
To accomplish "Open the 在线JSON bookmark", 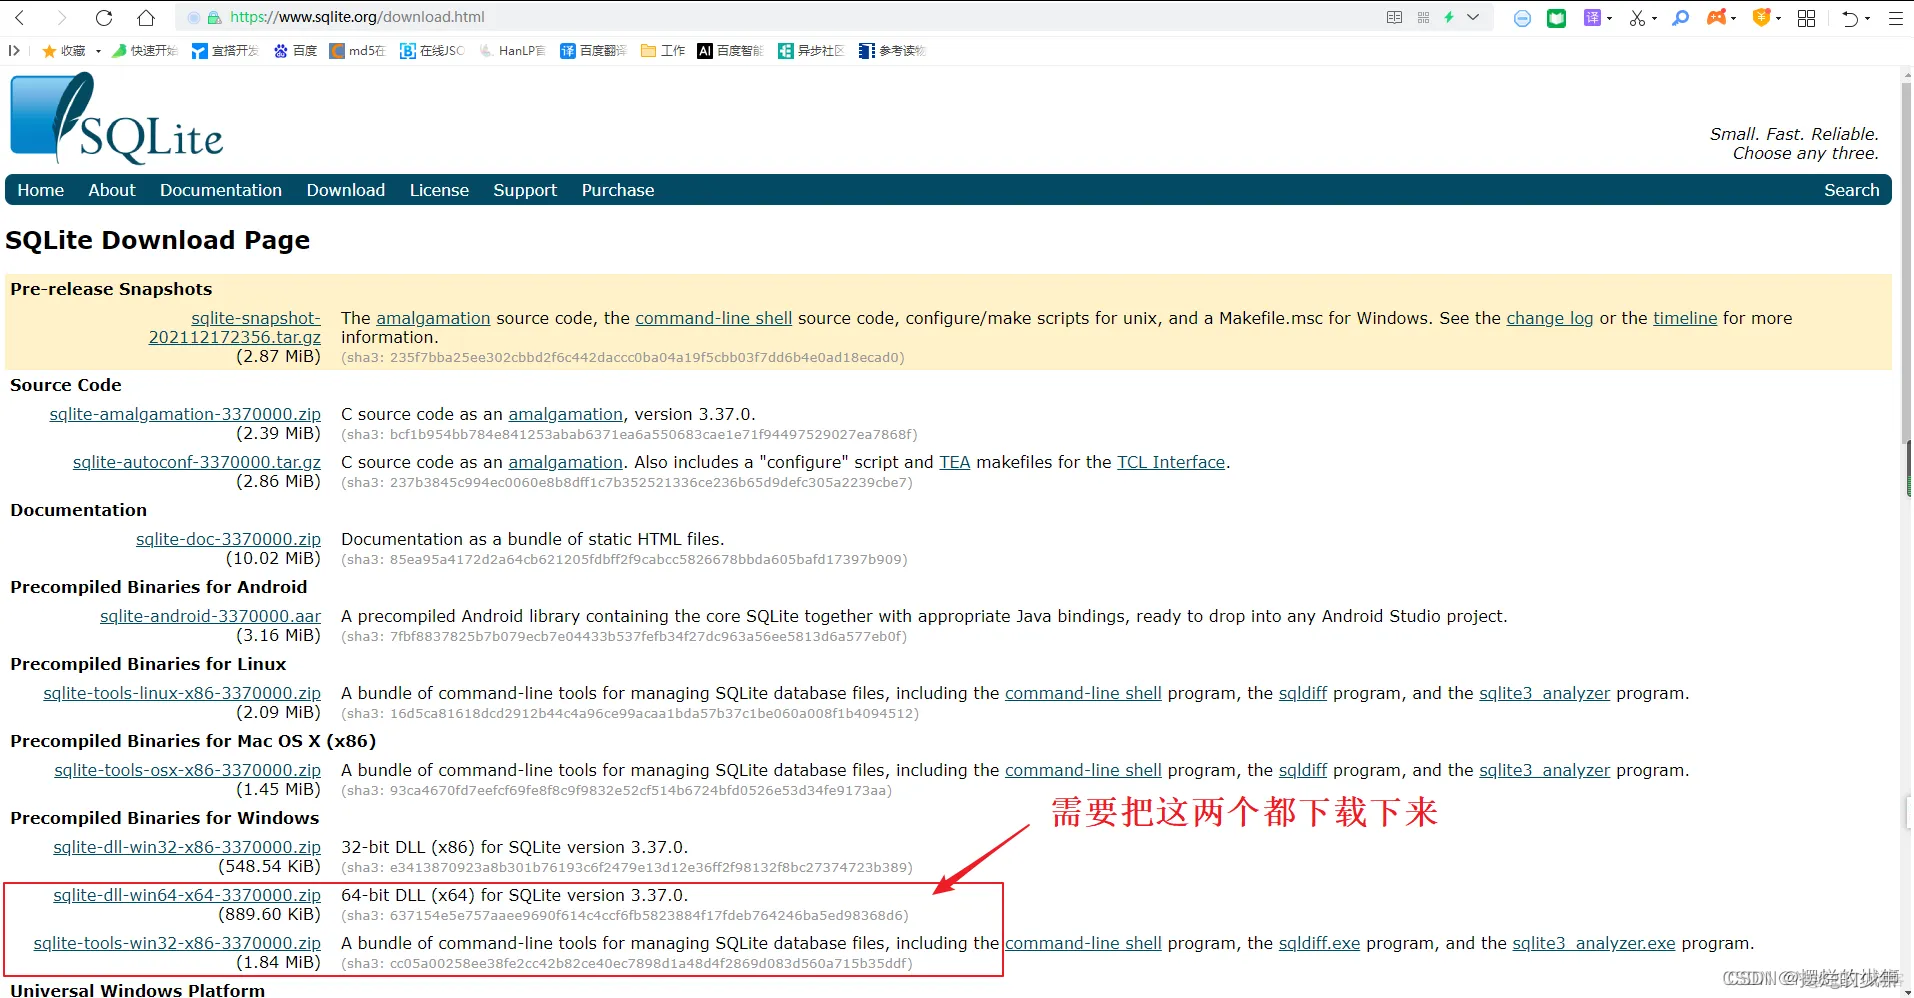I will [432, 51].
